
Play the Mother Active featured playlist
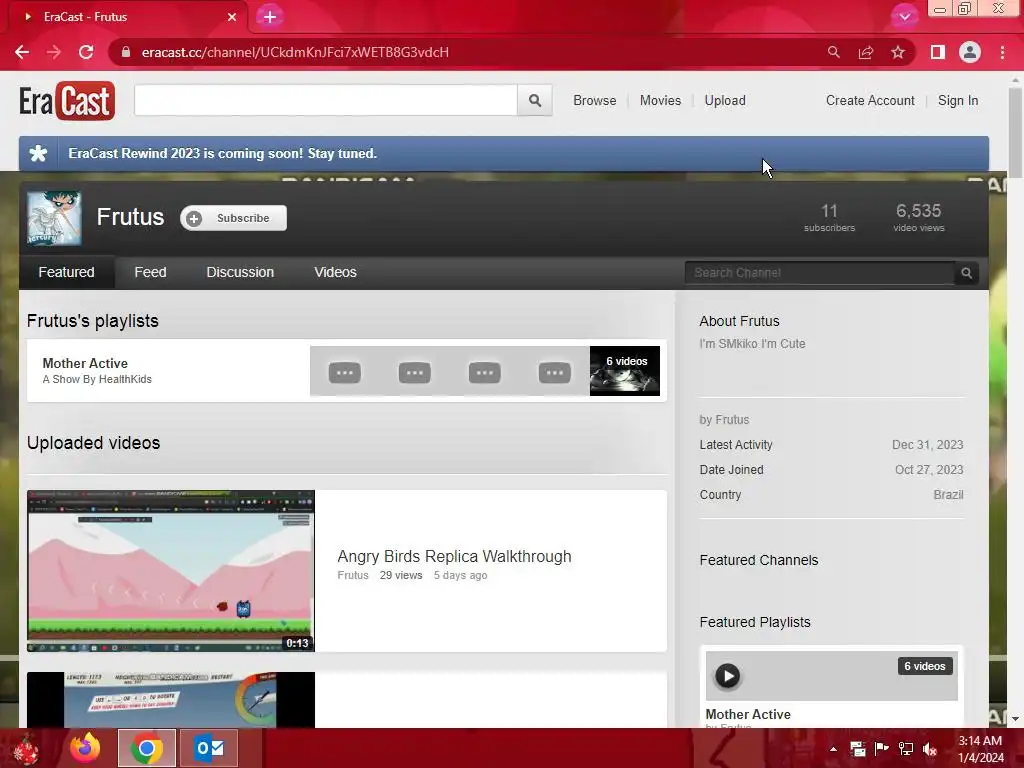[x=728, y=676]
